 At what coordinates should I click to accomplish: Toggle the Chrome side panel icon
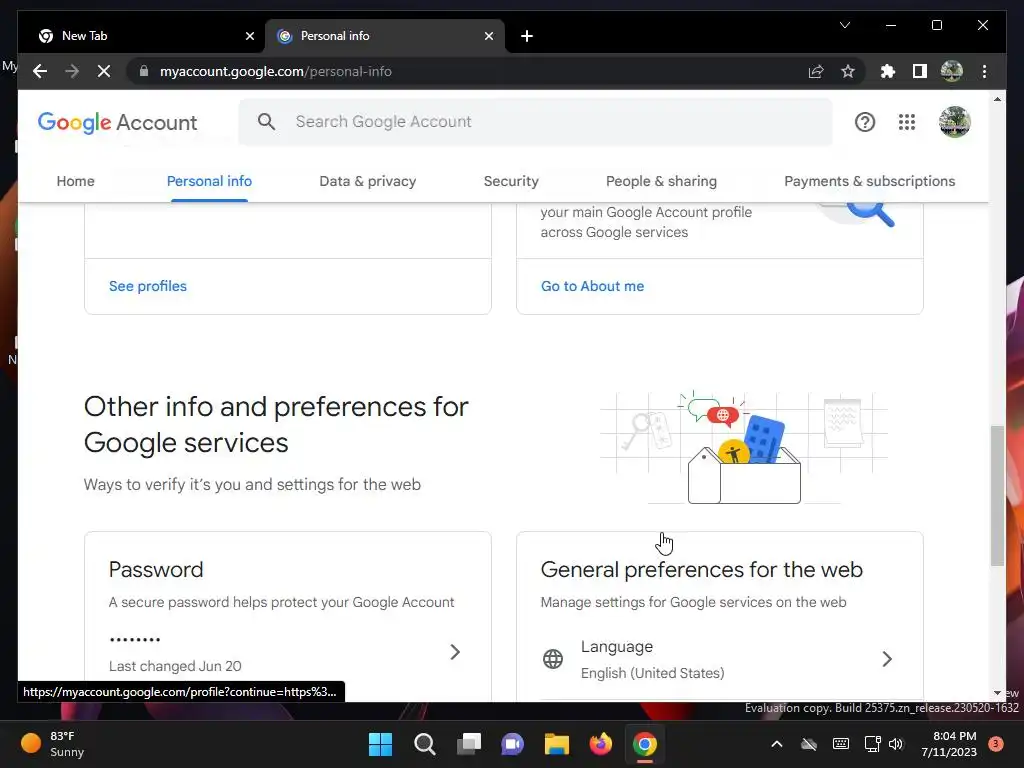pyautogui.click(x=920, y=71)
